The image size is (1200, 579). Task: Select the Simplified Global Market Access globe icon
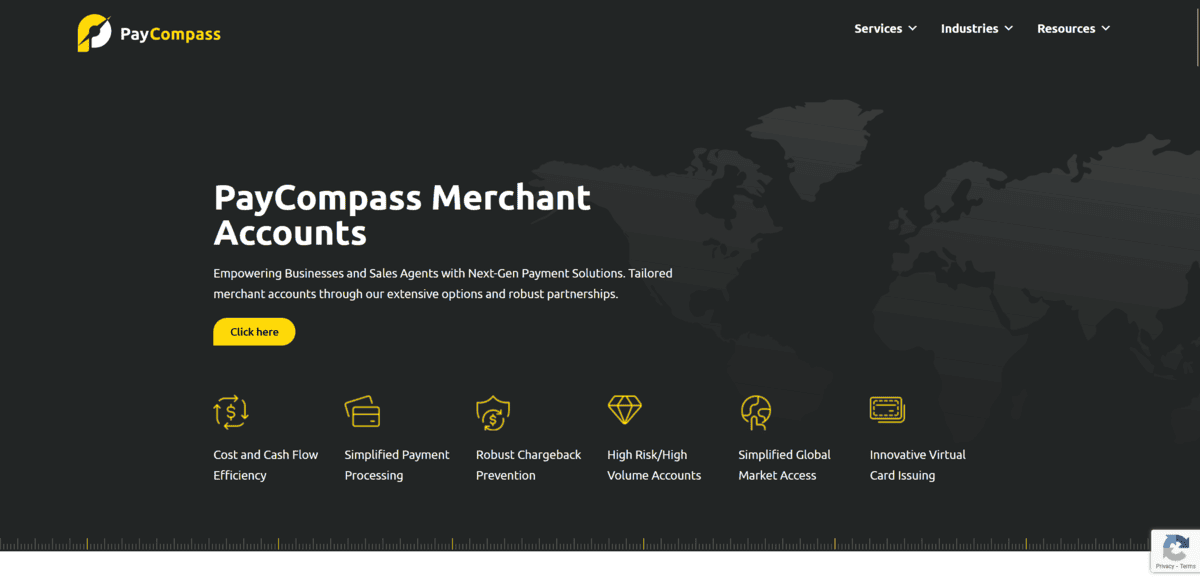tap(756, 411)
